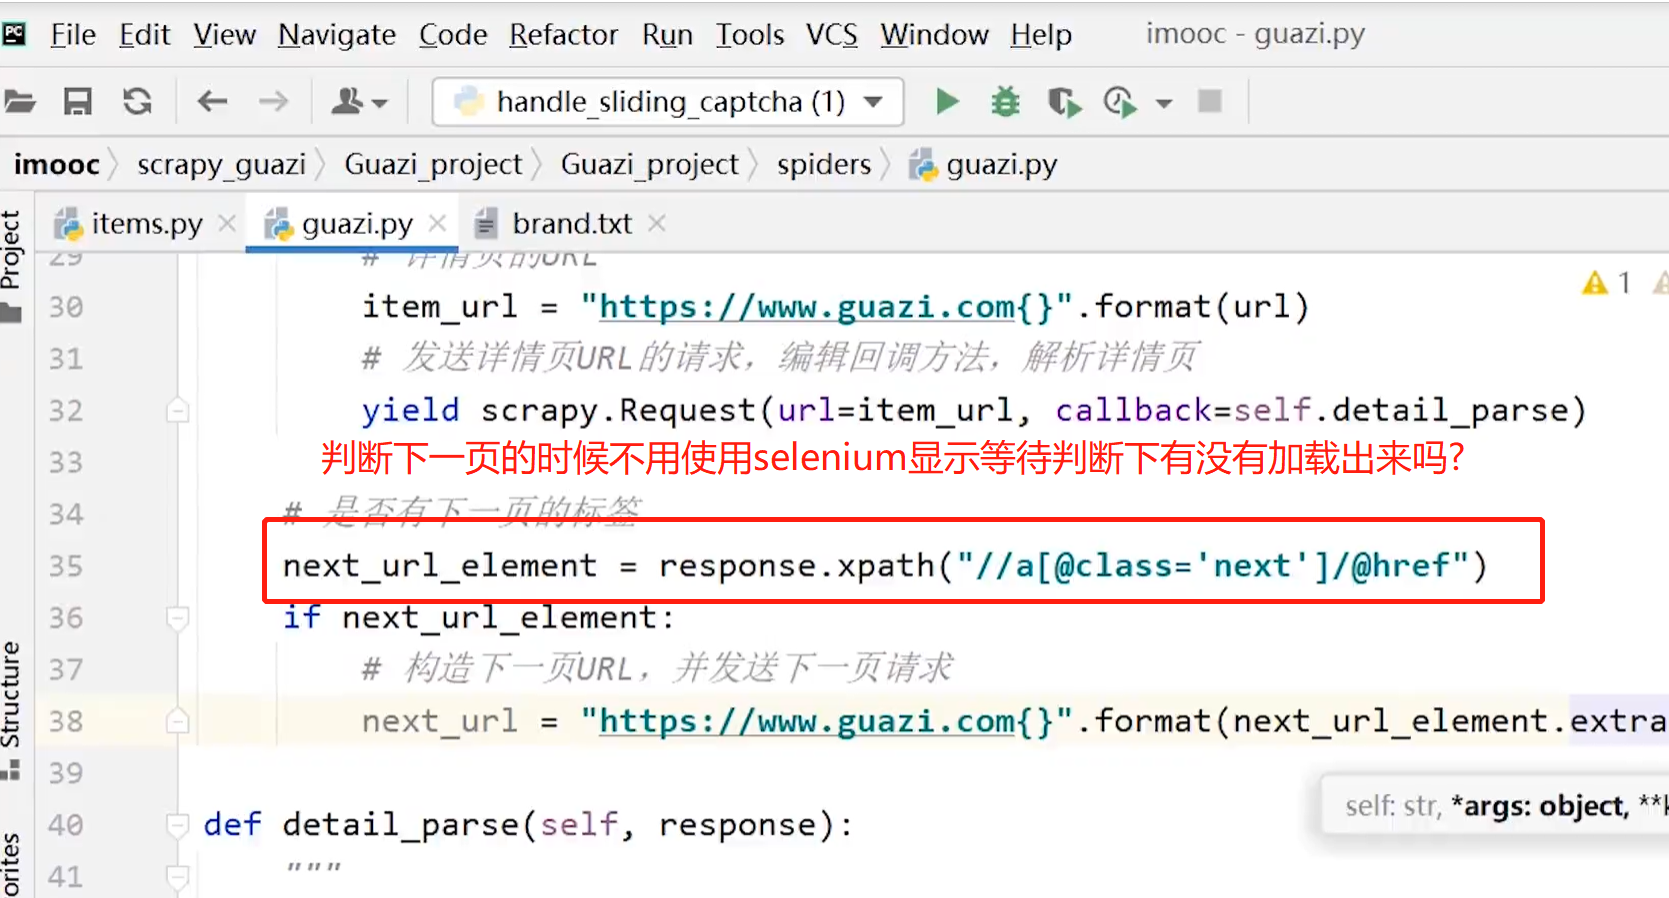This screenshot has width=1669, height=898.
Task: Select the second Guazi_project breadcrumb
Action: point(650,164)
